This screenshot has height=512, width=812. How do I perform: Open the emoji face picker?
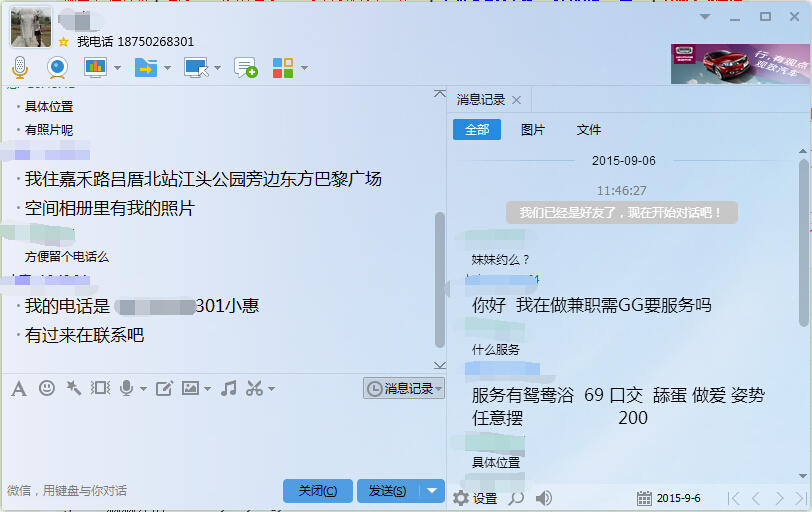coord(46,388)
